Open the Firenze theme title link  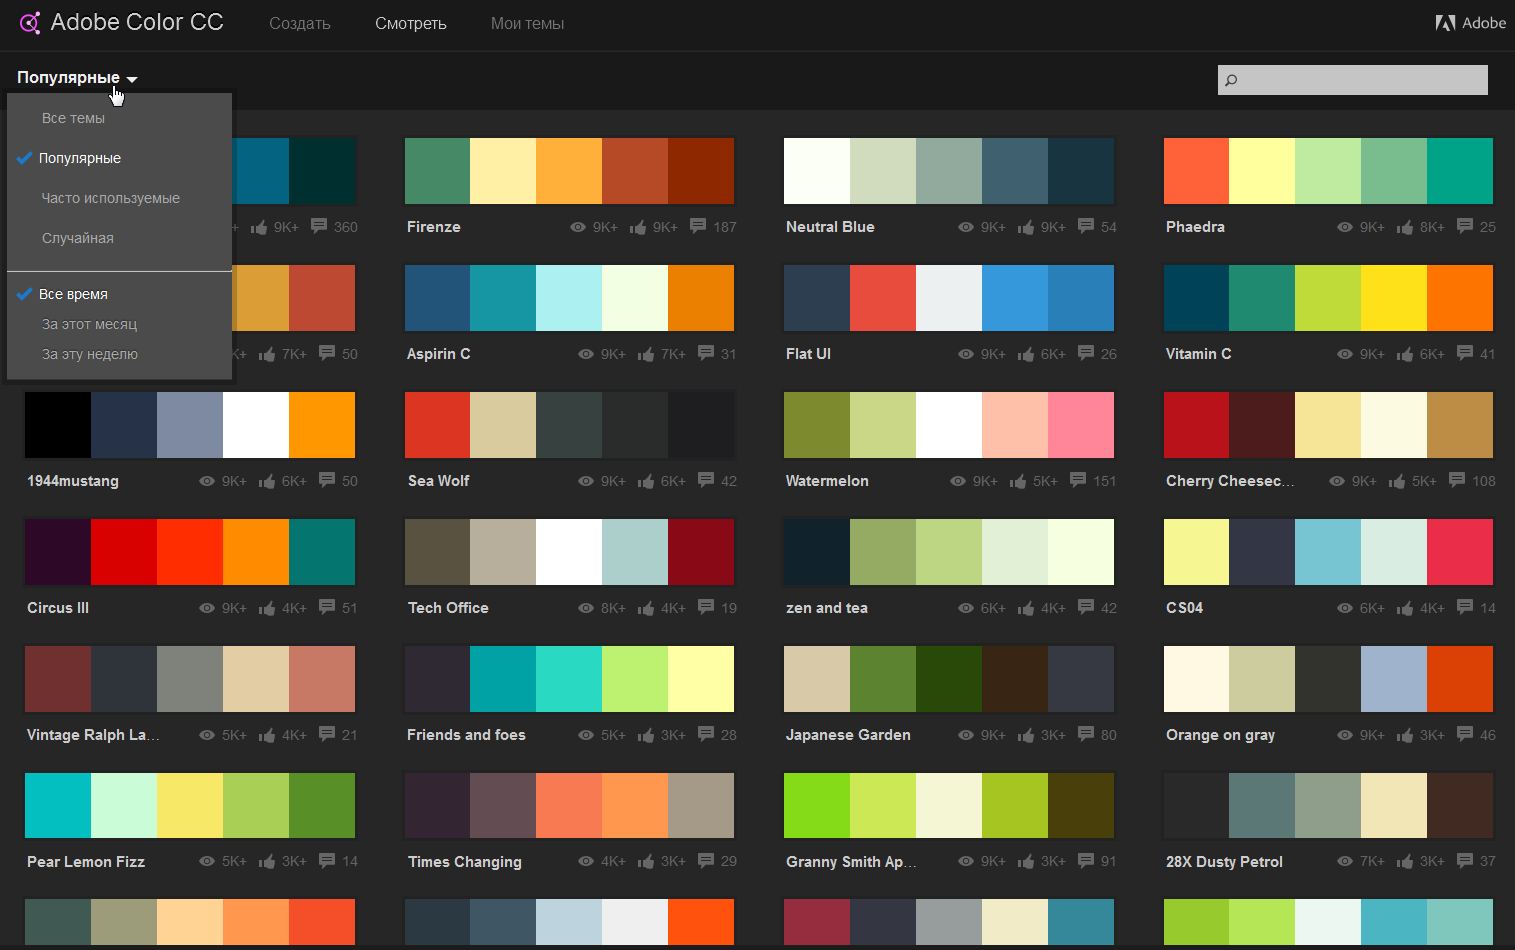pyautogui.click(x=434, y=227)
